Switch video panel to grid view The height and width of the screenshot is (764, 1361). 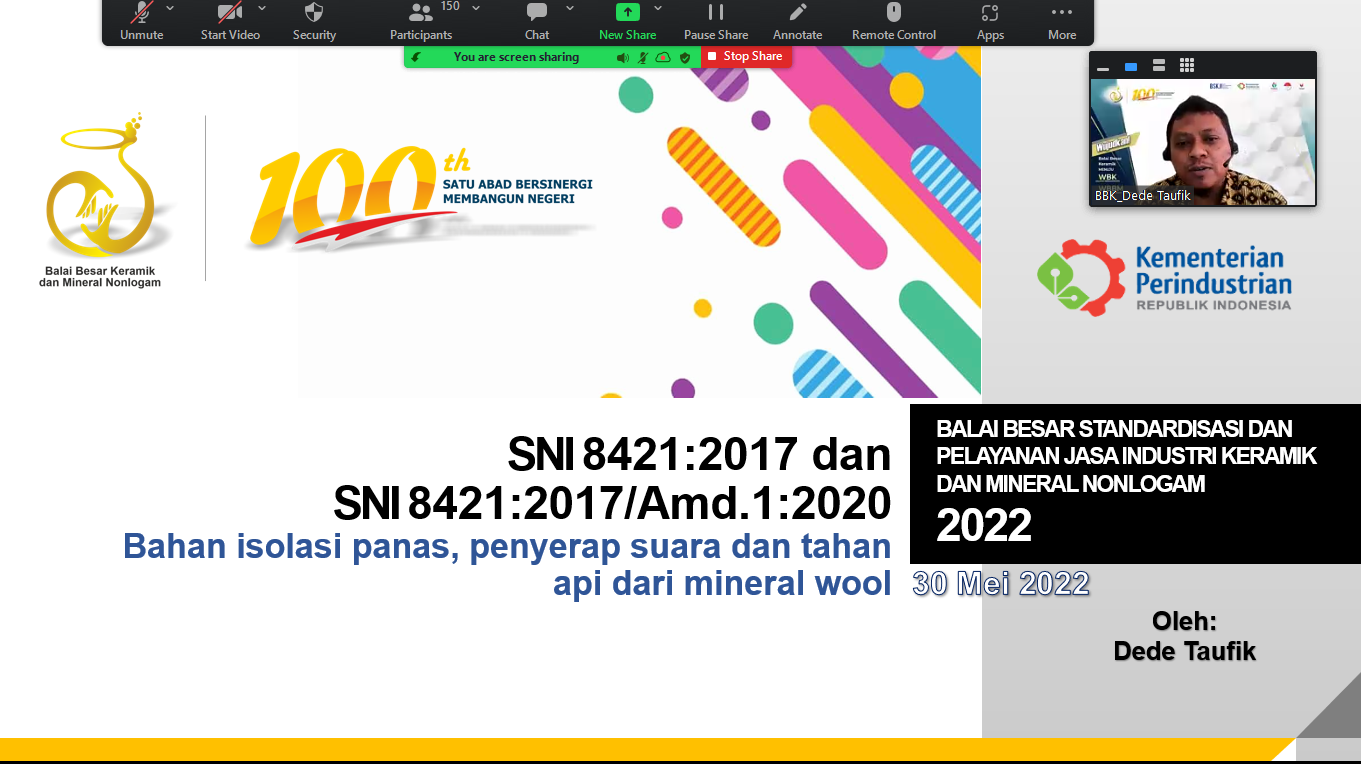1187,66
